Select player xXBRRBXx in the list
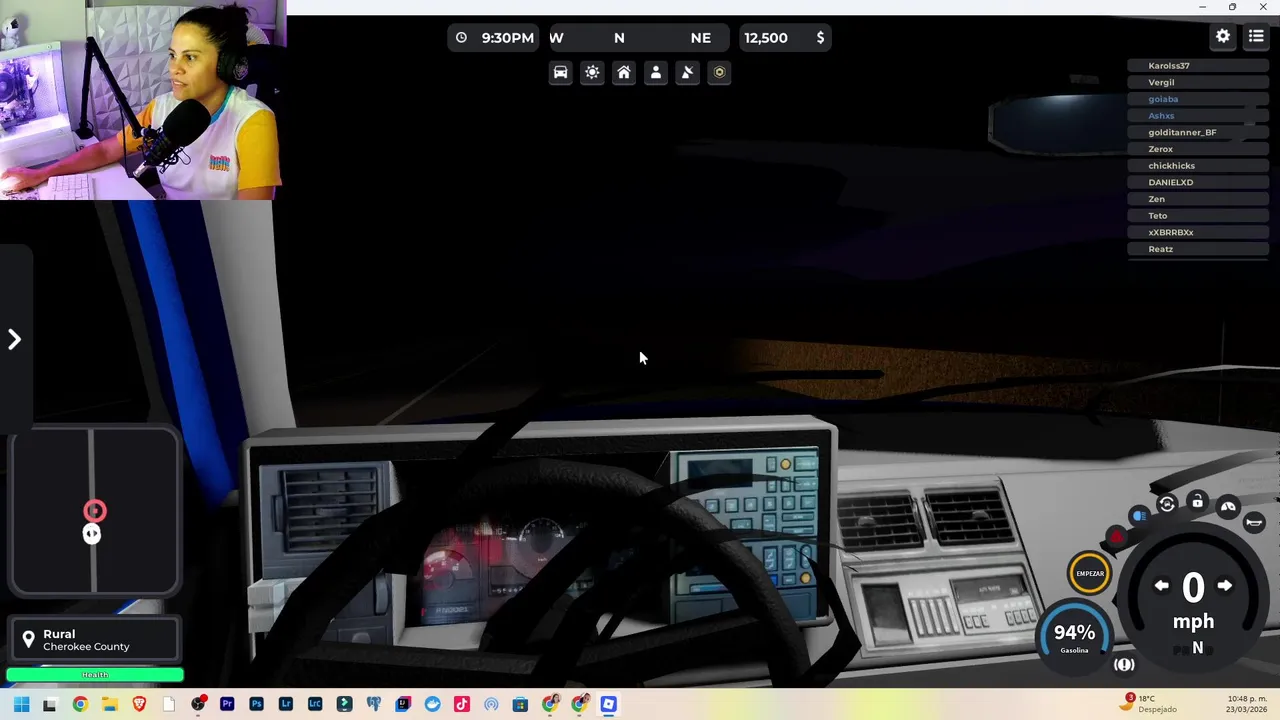Viewport: 1280px width, 720px height. click(x=1198, y=233)
